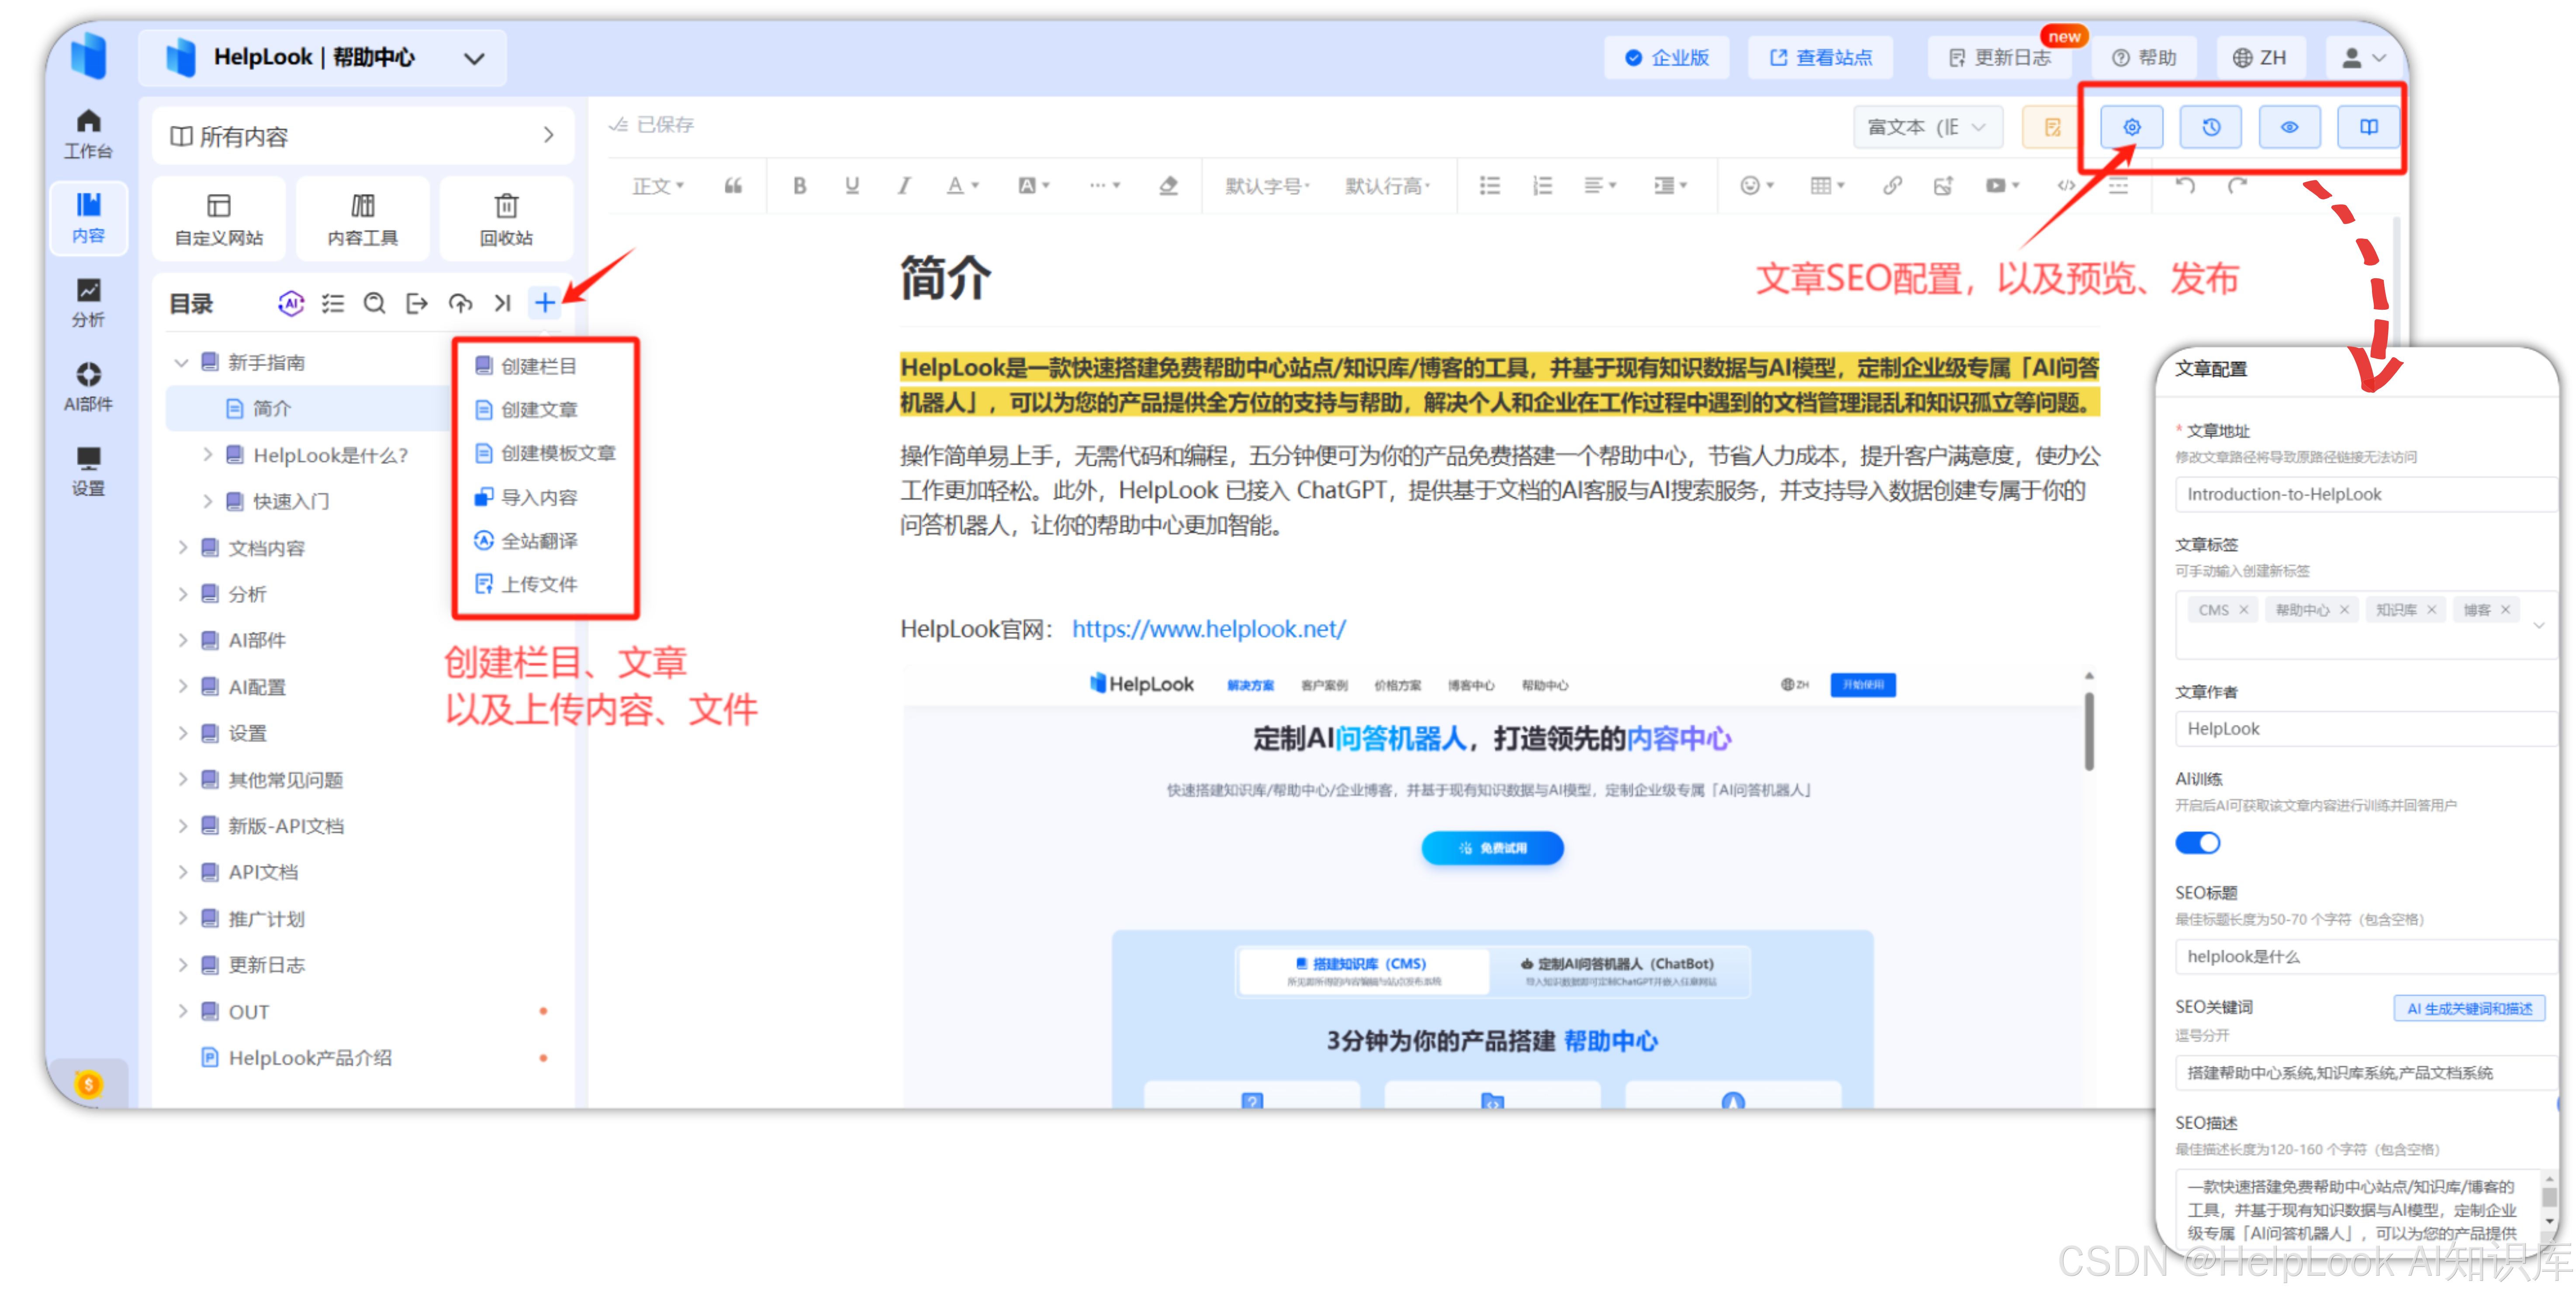Open the helplook.net website link
This screenshot has height=1297, width=2576.
point(1209,628)
